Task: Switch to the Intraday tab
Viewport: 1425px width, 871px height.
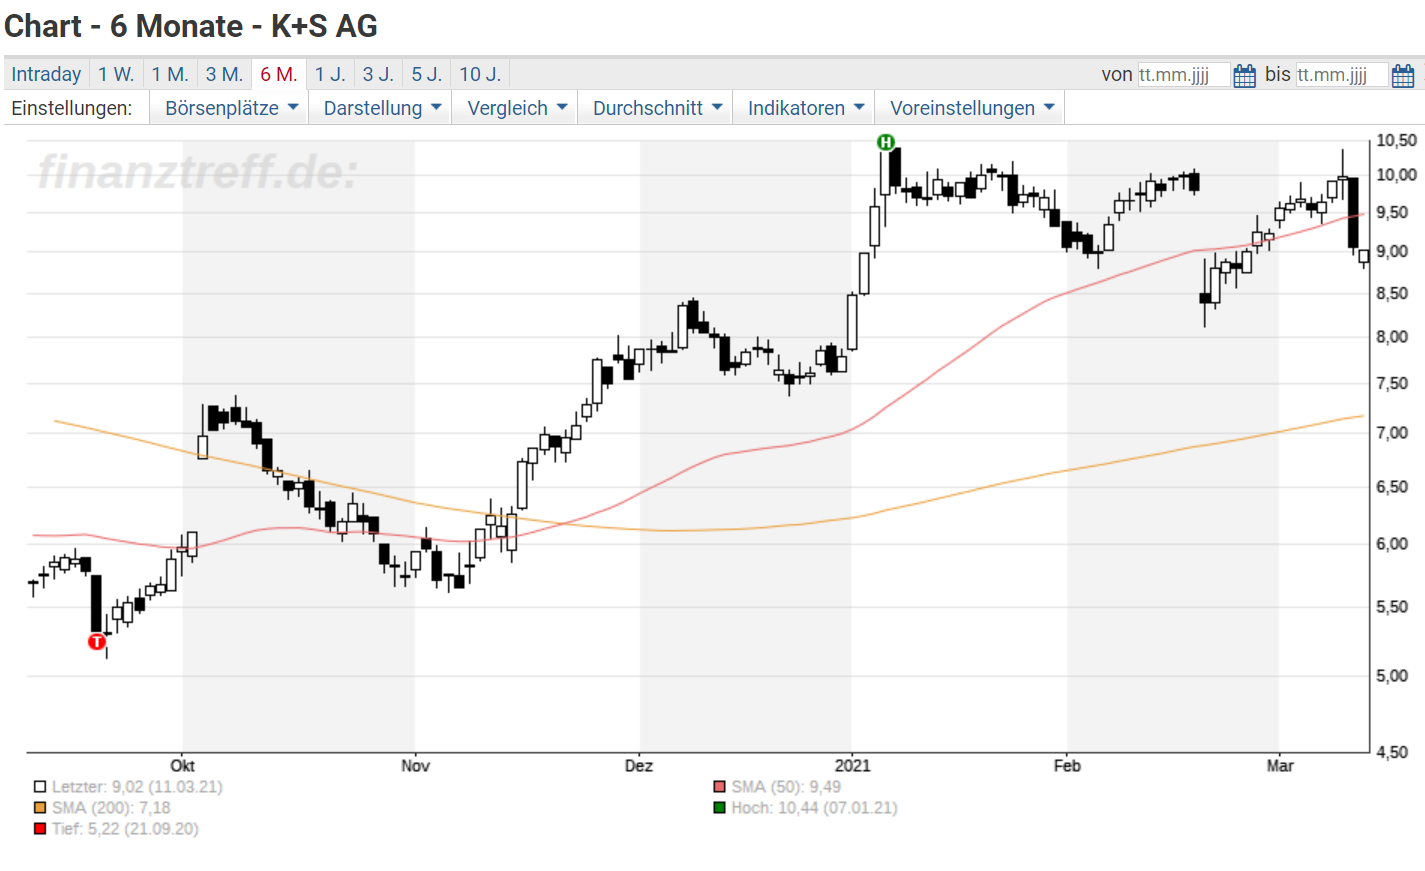Action: click(46, 74)
